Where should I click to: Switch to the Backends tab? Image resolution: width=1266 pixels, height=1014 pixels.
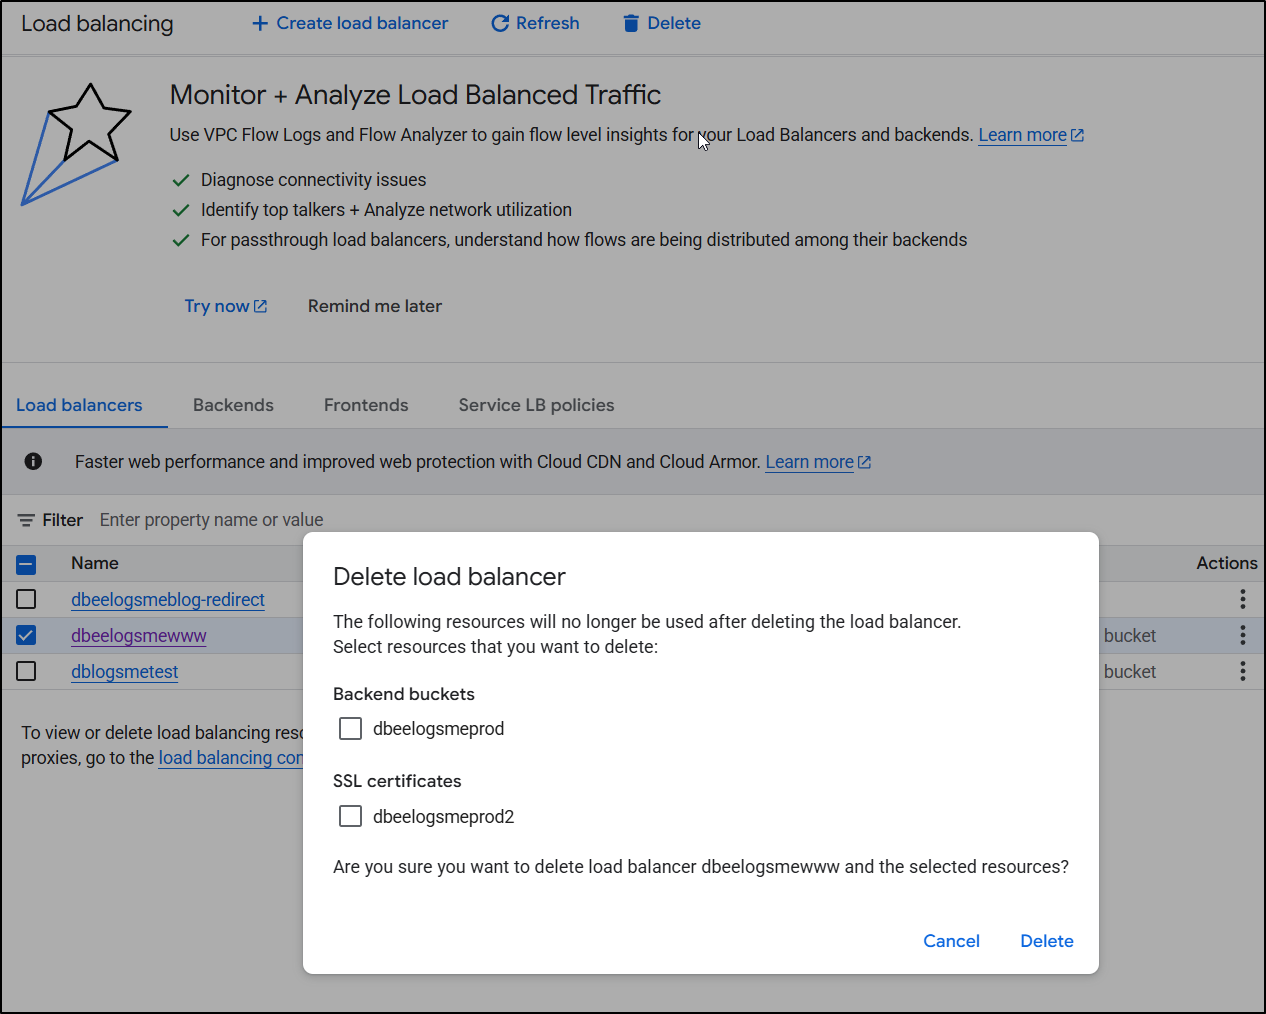pos(233,405)
